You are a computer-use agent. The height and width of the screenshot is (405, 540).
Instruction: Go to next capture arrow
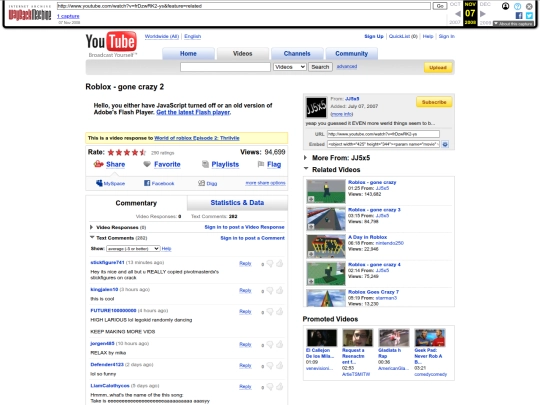[483, 14]
